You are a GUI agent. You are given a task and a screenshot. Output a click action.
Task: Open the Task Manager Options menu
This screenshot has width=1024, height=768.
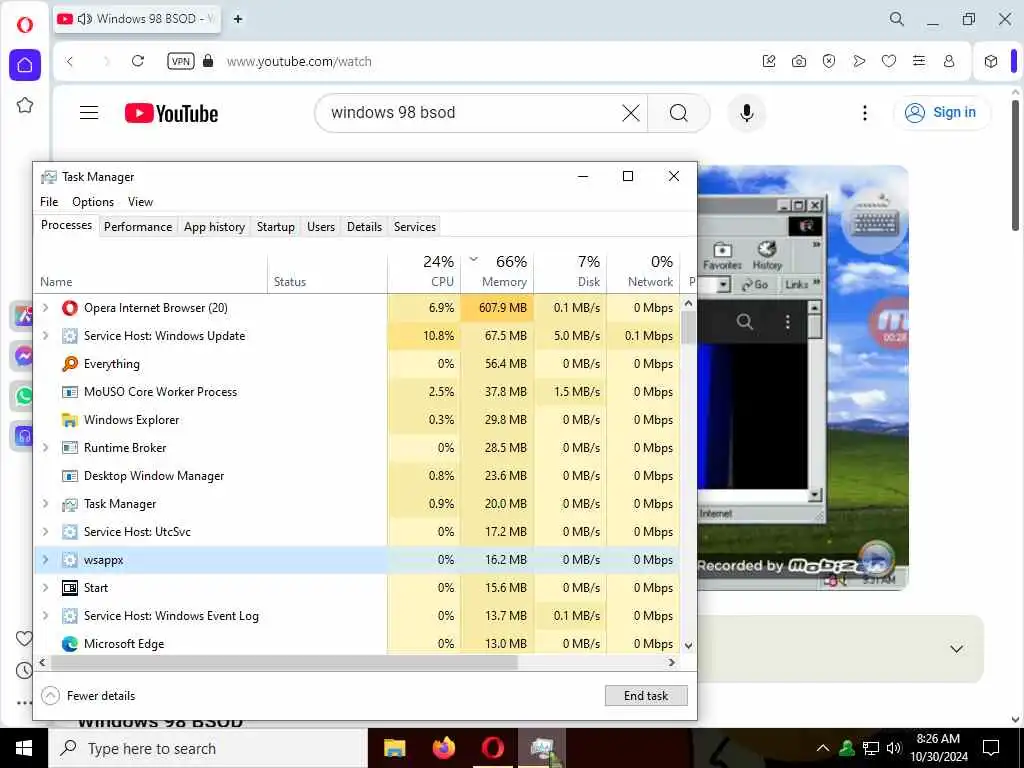(x=93, y=202)
